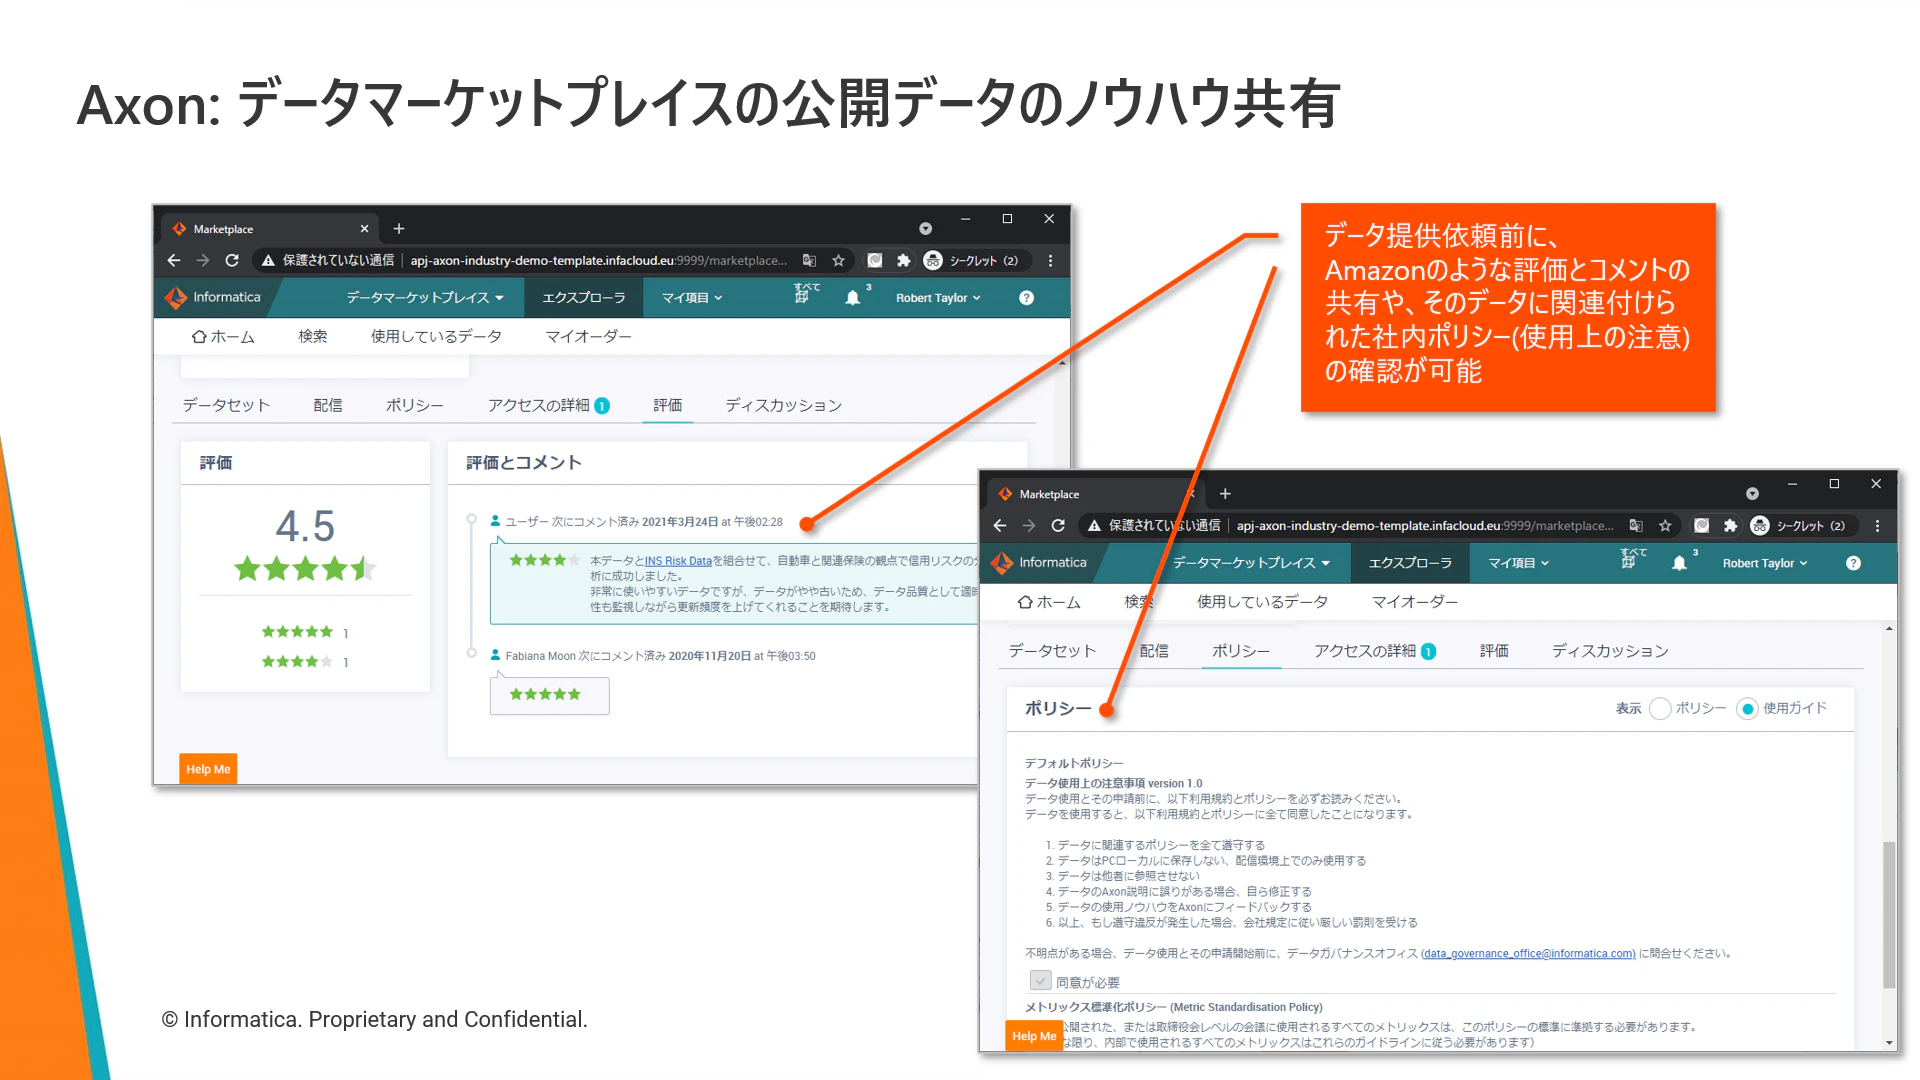Image resolution: width=1920 pixels, height=1080 pixels.
Task: Check the 同意が必要 checkbox
Action: [1040, 981]
